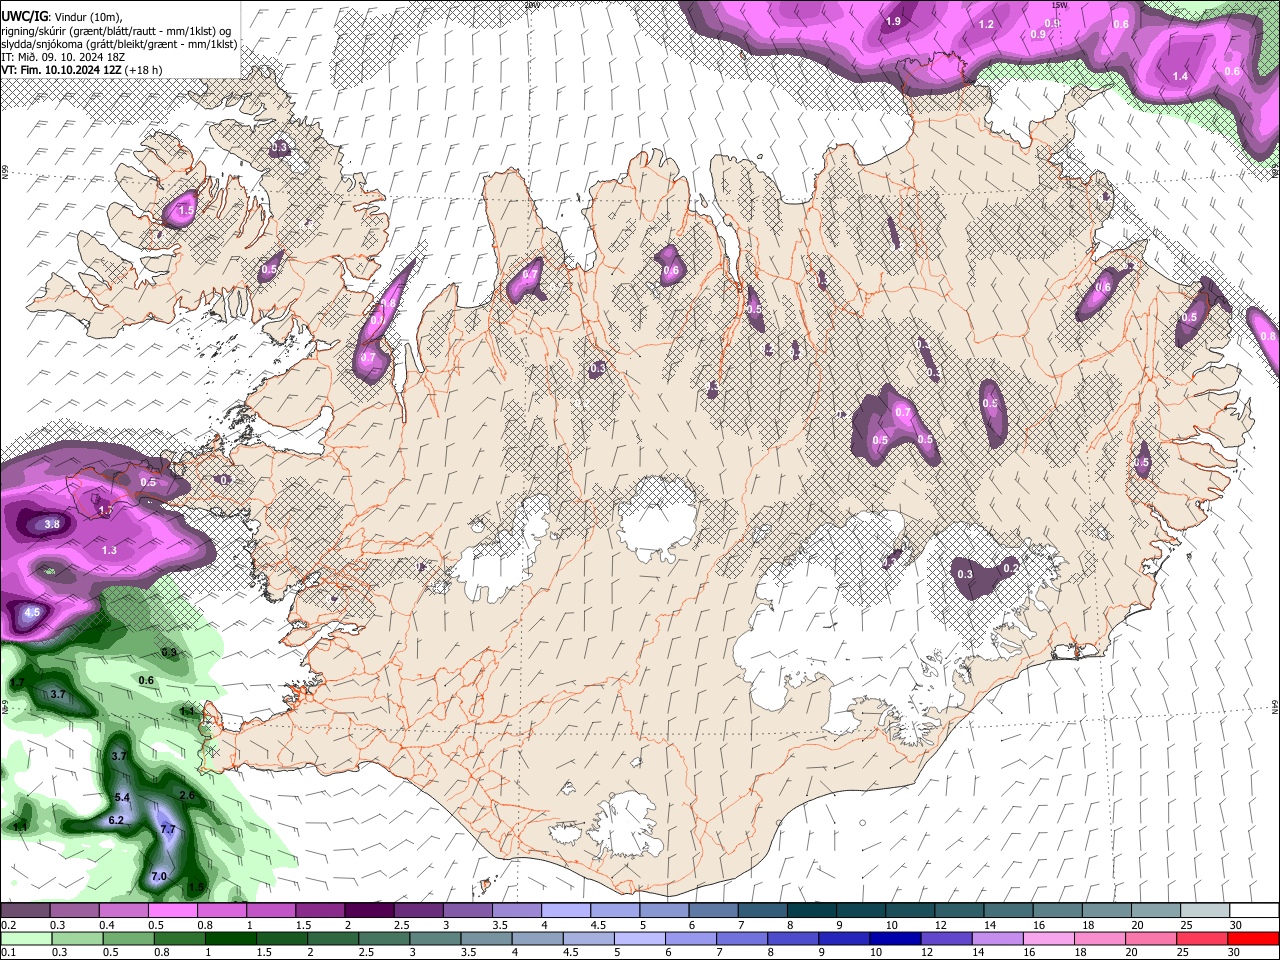Click the '0.2' label in the snow scale
This screenshot has width=1280, height=960.
(x=8, y=925)
